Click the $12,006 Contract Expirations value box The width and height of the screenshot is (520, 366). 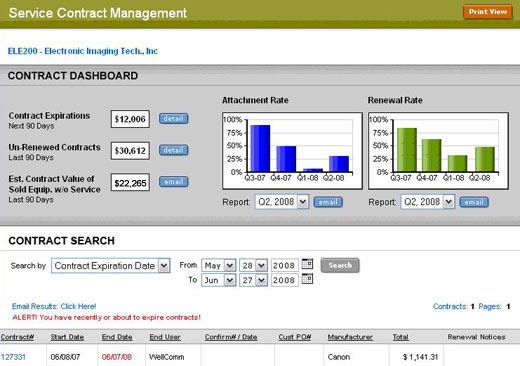[130, 119]
